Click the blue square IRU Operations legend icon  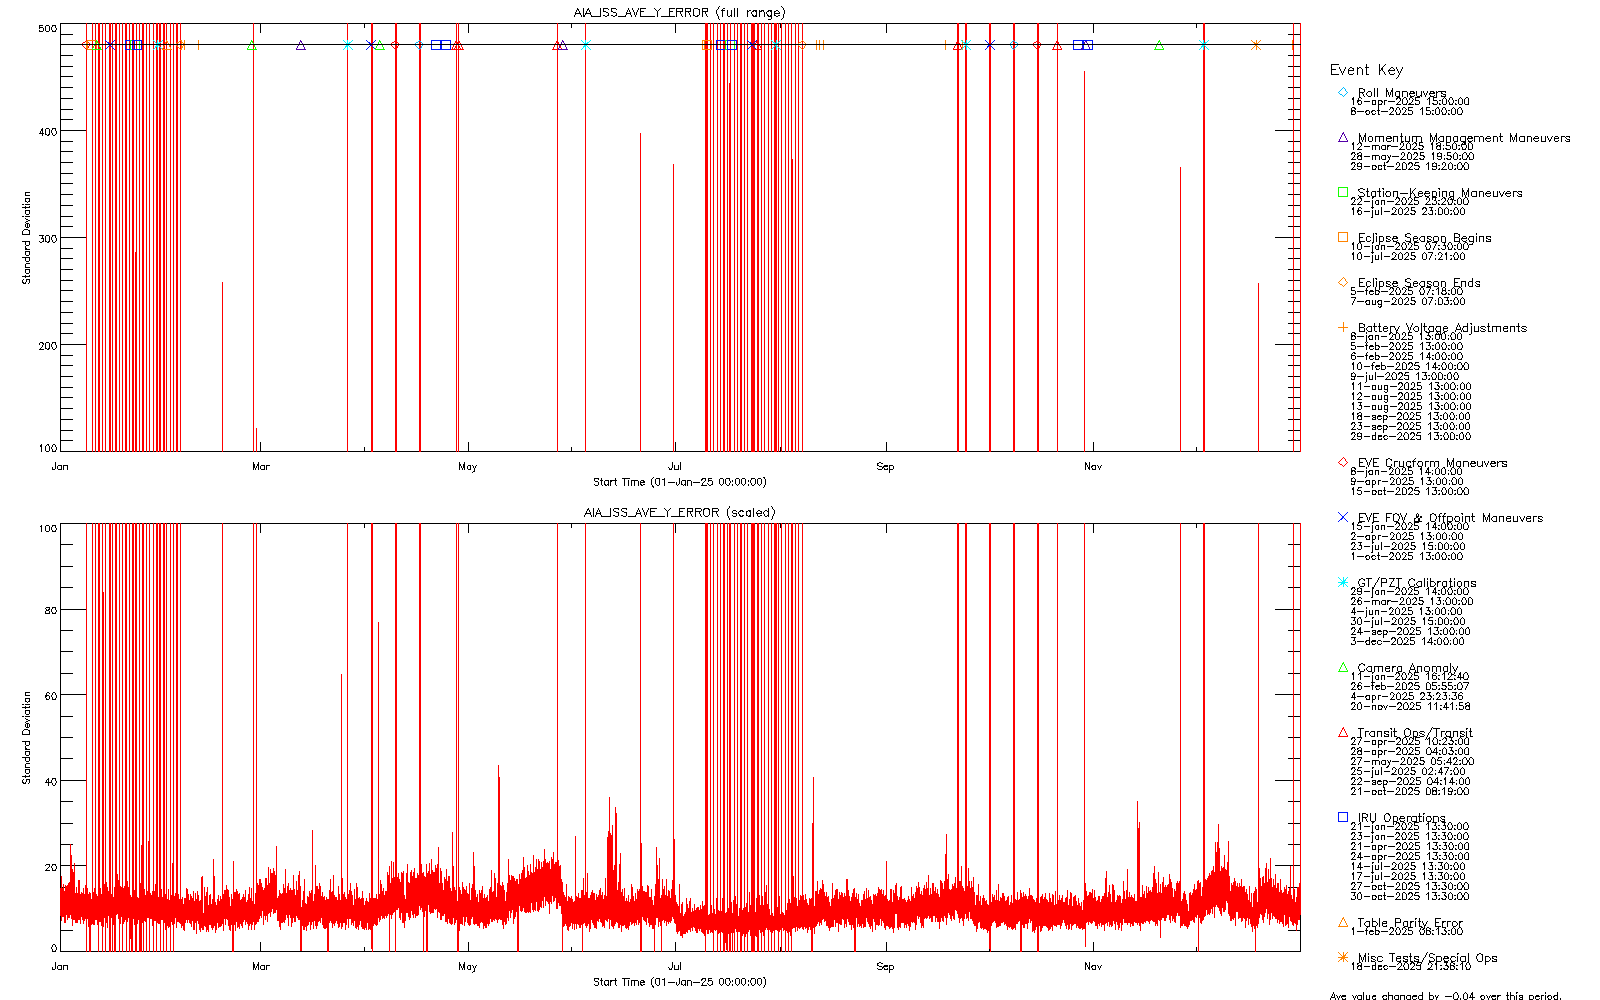click(1343, 817)
